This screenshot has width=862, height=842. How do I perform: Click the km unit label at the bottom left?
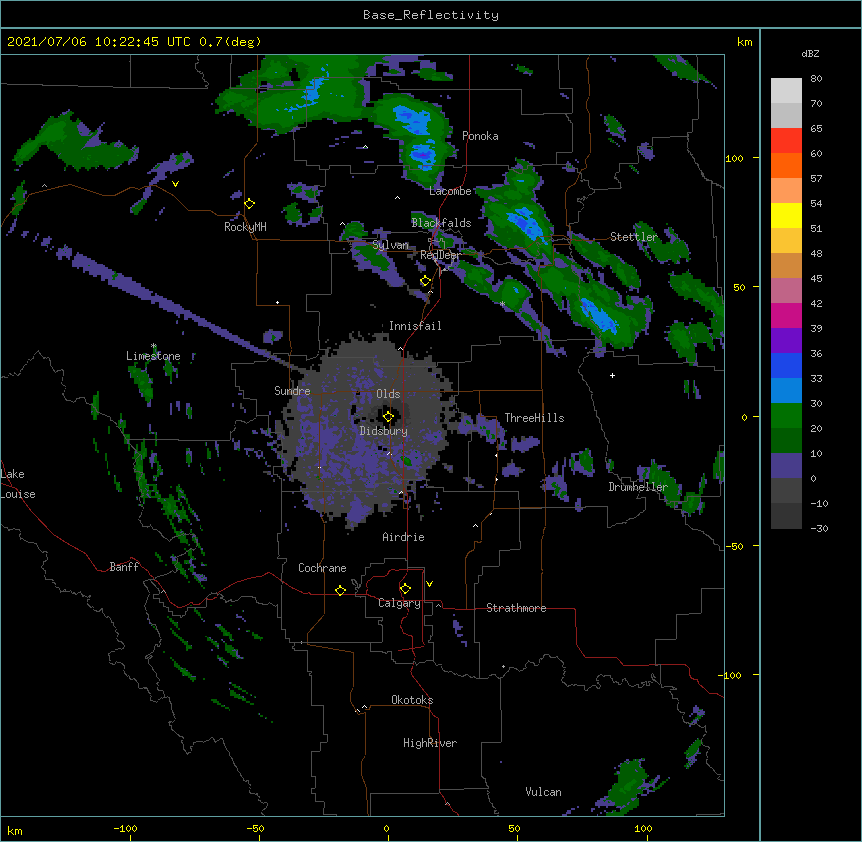point(15,831)
